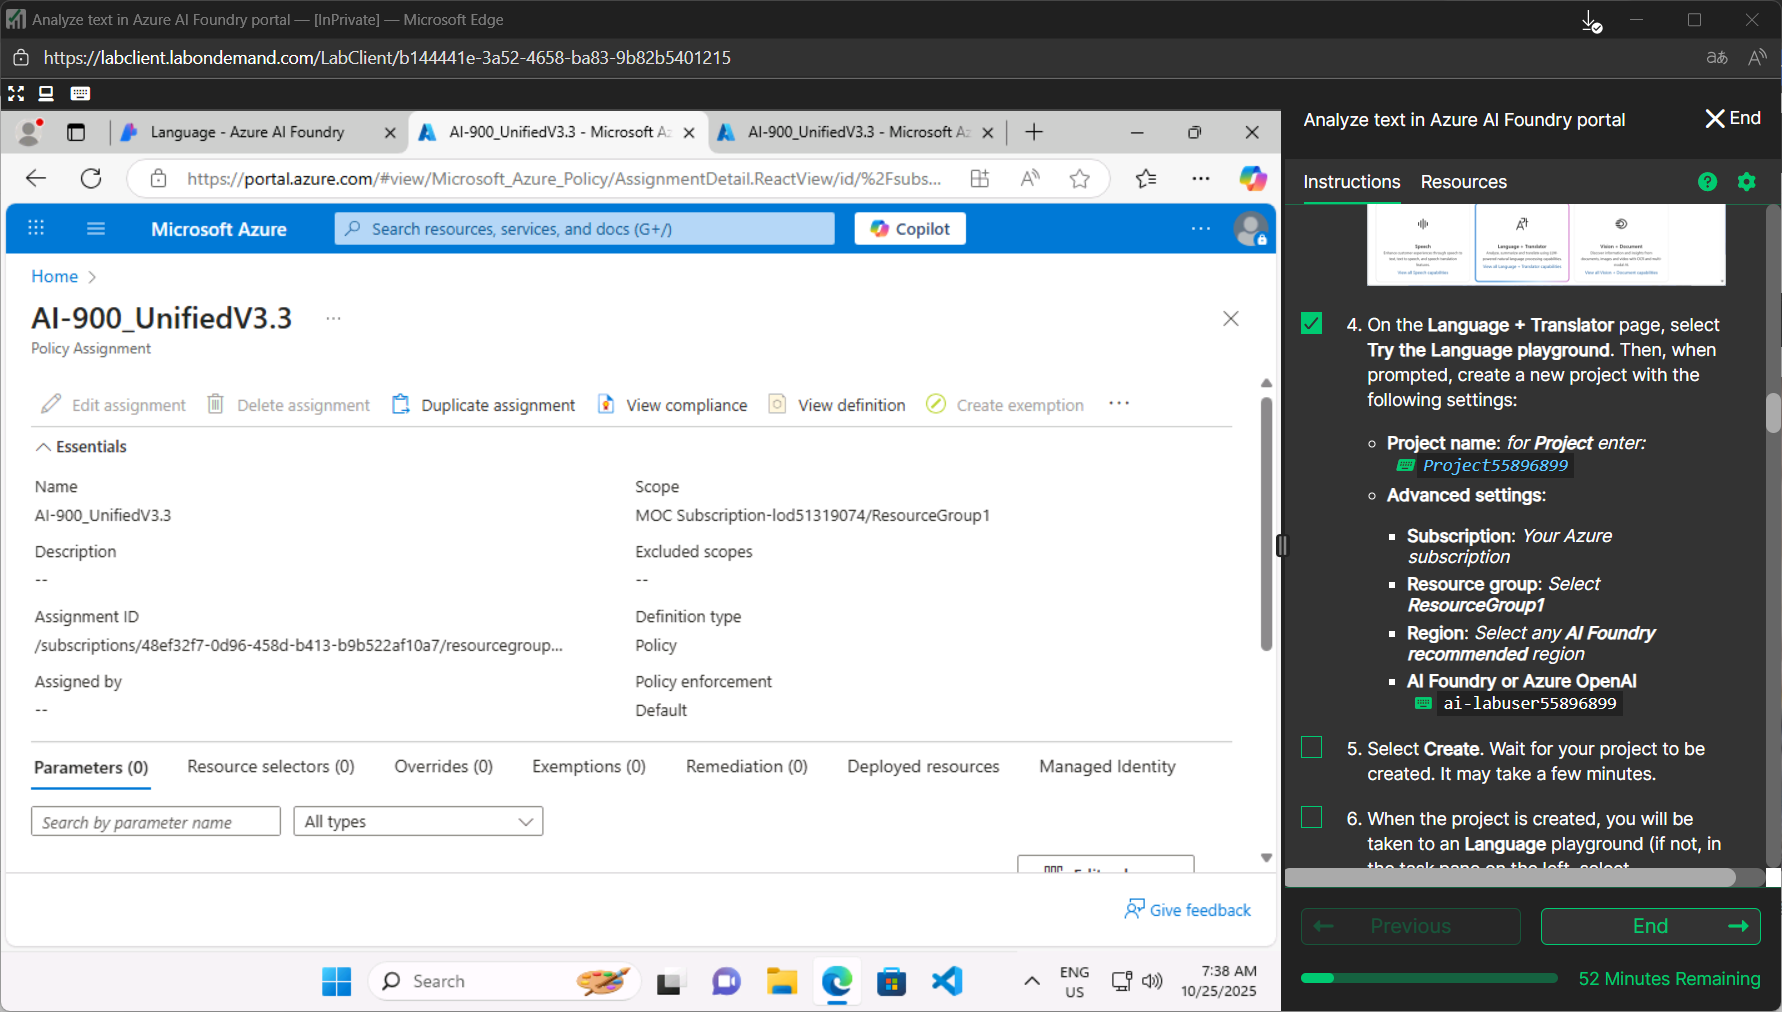This screenshot has width=1782, height=1012.
Task: Open policy title more options ellipsis
Action: click(x=333, y=319)
